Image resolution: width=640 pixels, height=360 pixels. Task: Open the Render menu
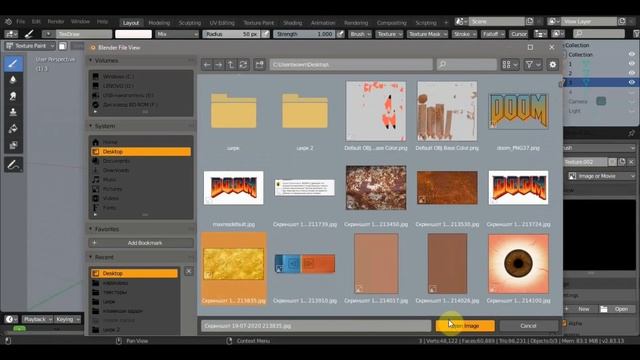tap(56, 22)
